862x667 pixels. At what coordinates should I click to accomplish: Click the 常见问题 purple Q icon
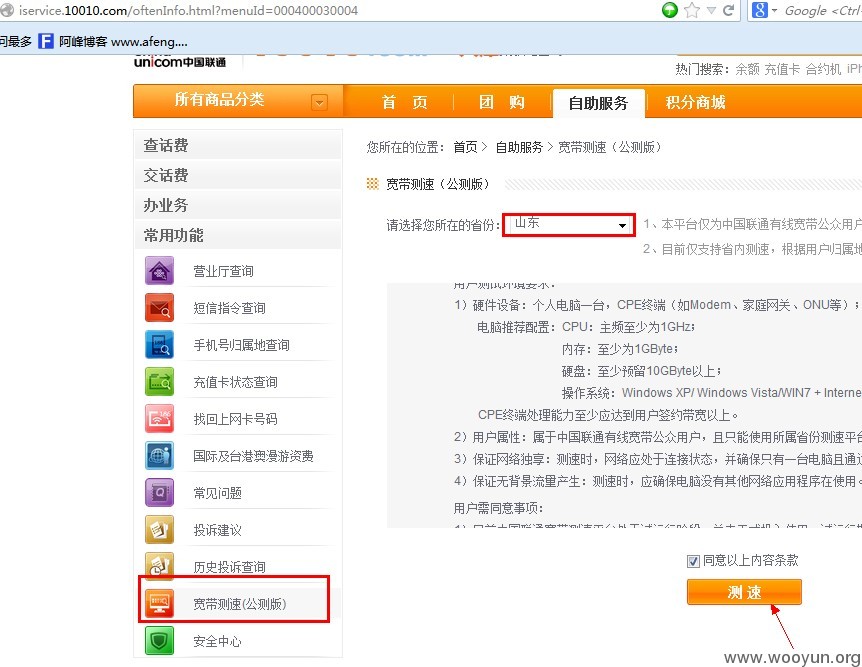(159, 493)
